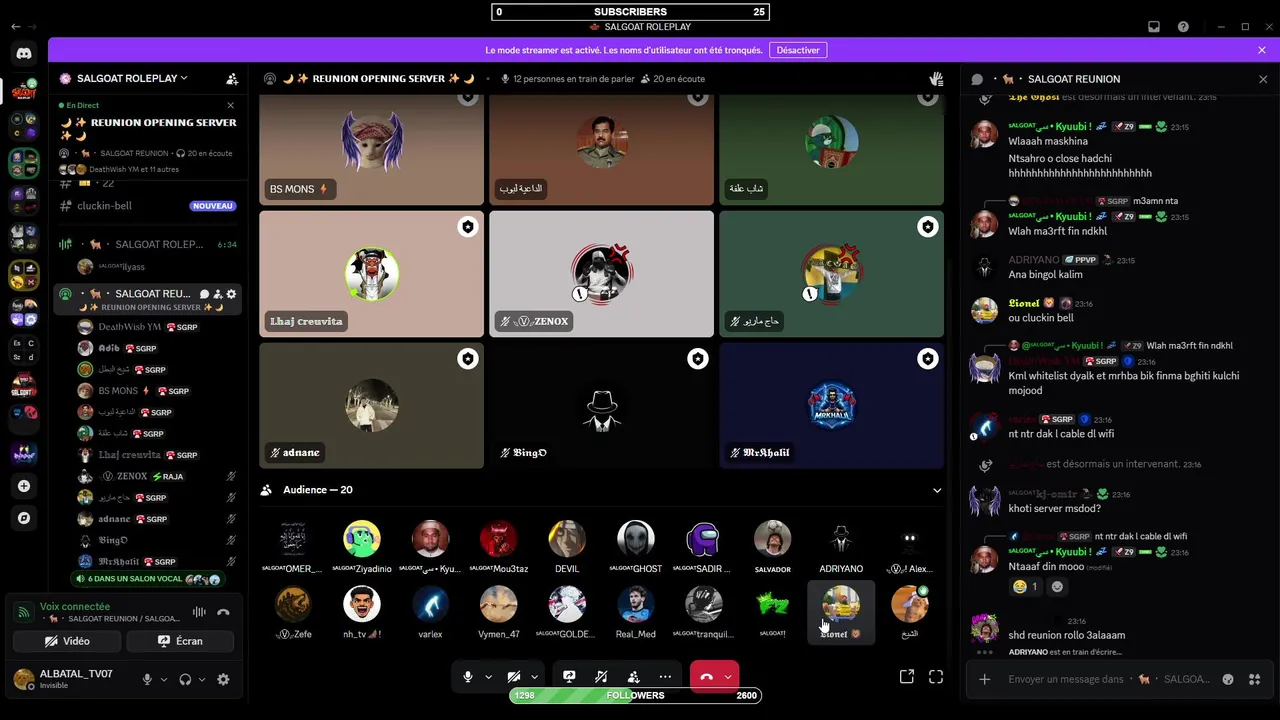Open channel settings gear on SALGOAT REUNION

pyautogui.click(x=231, y=294)
